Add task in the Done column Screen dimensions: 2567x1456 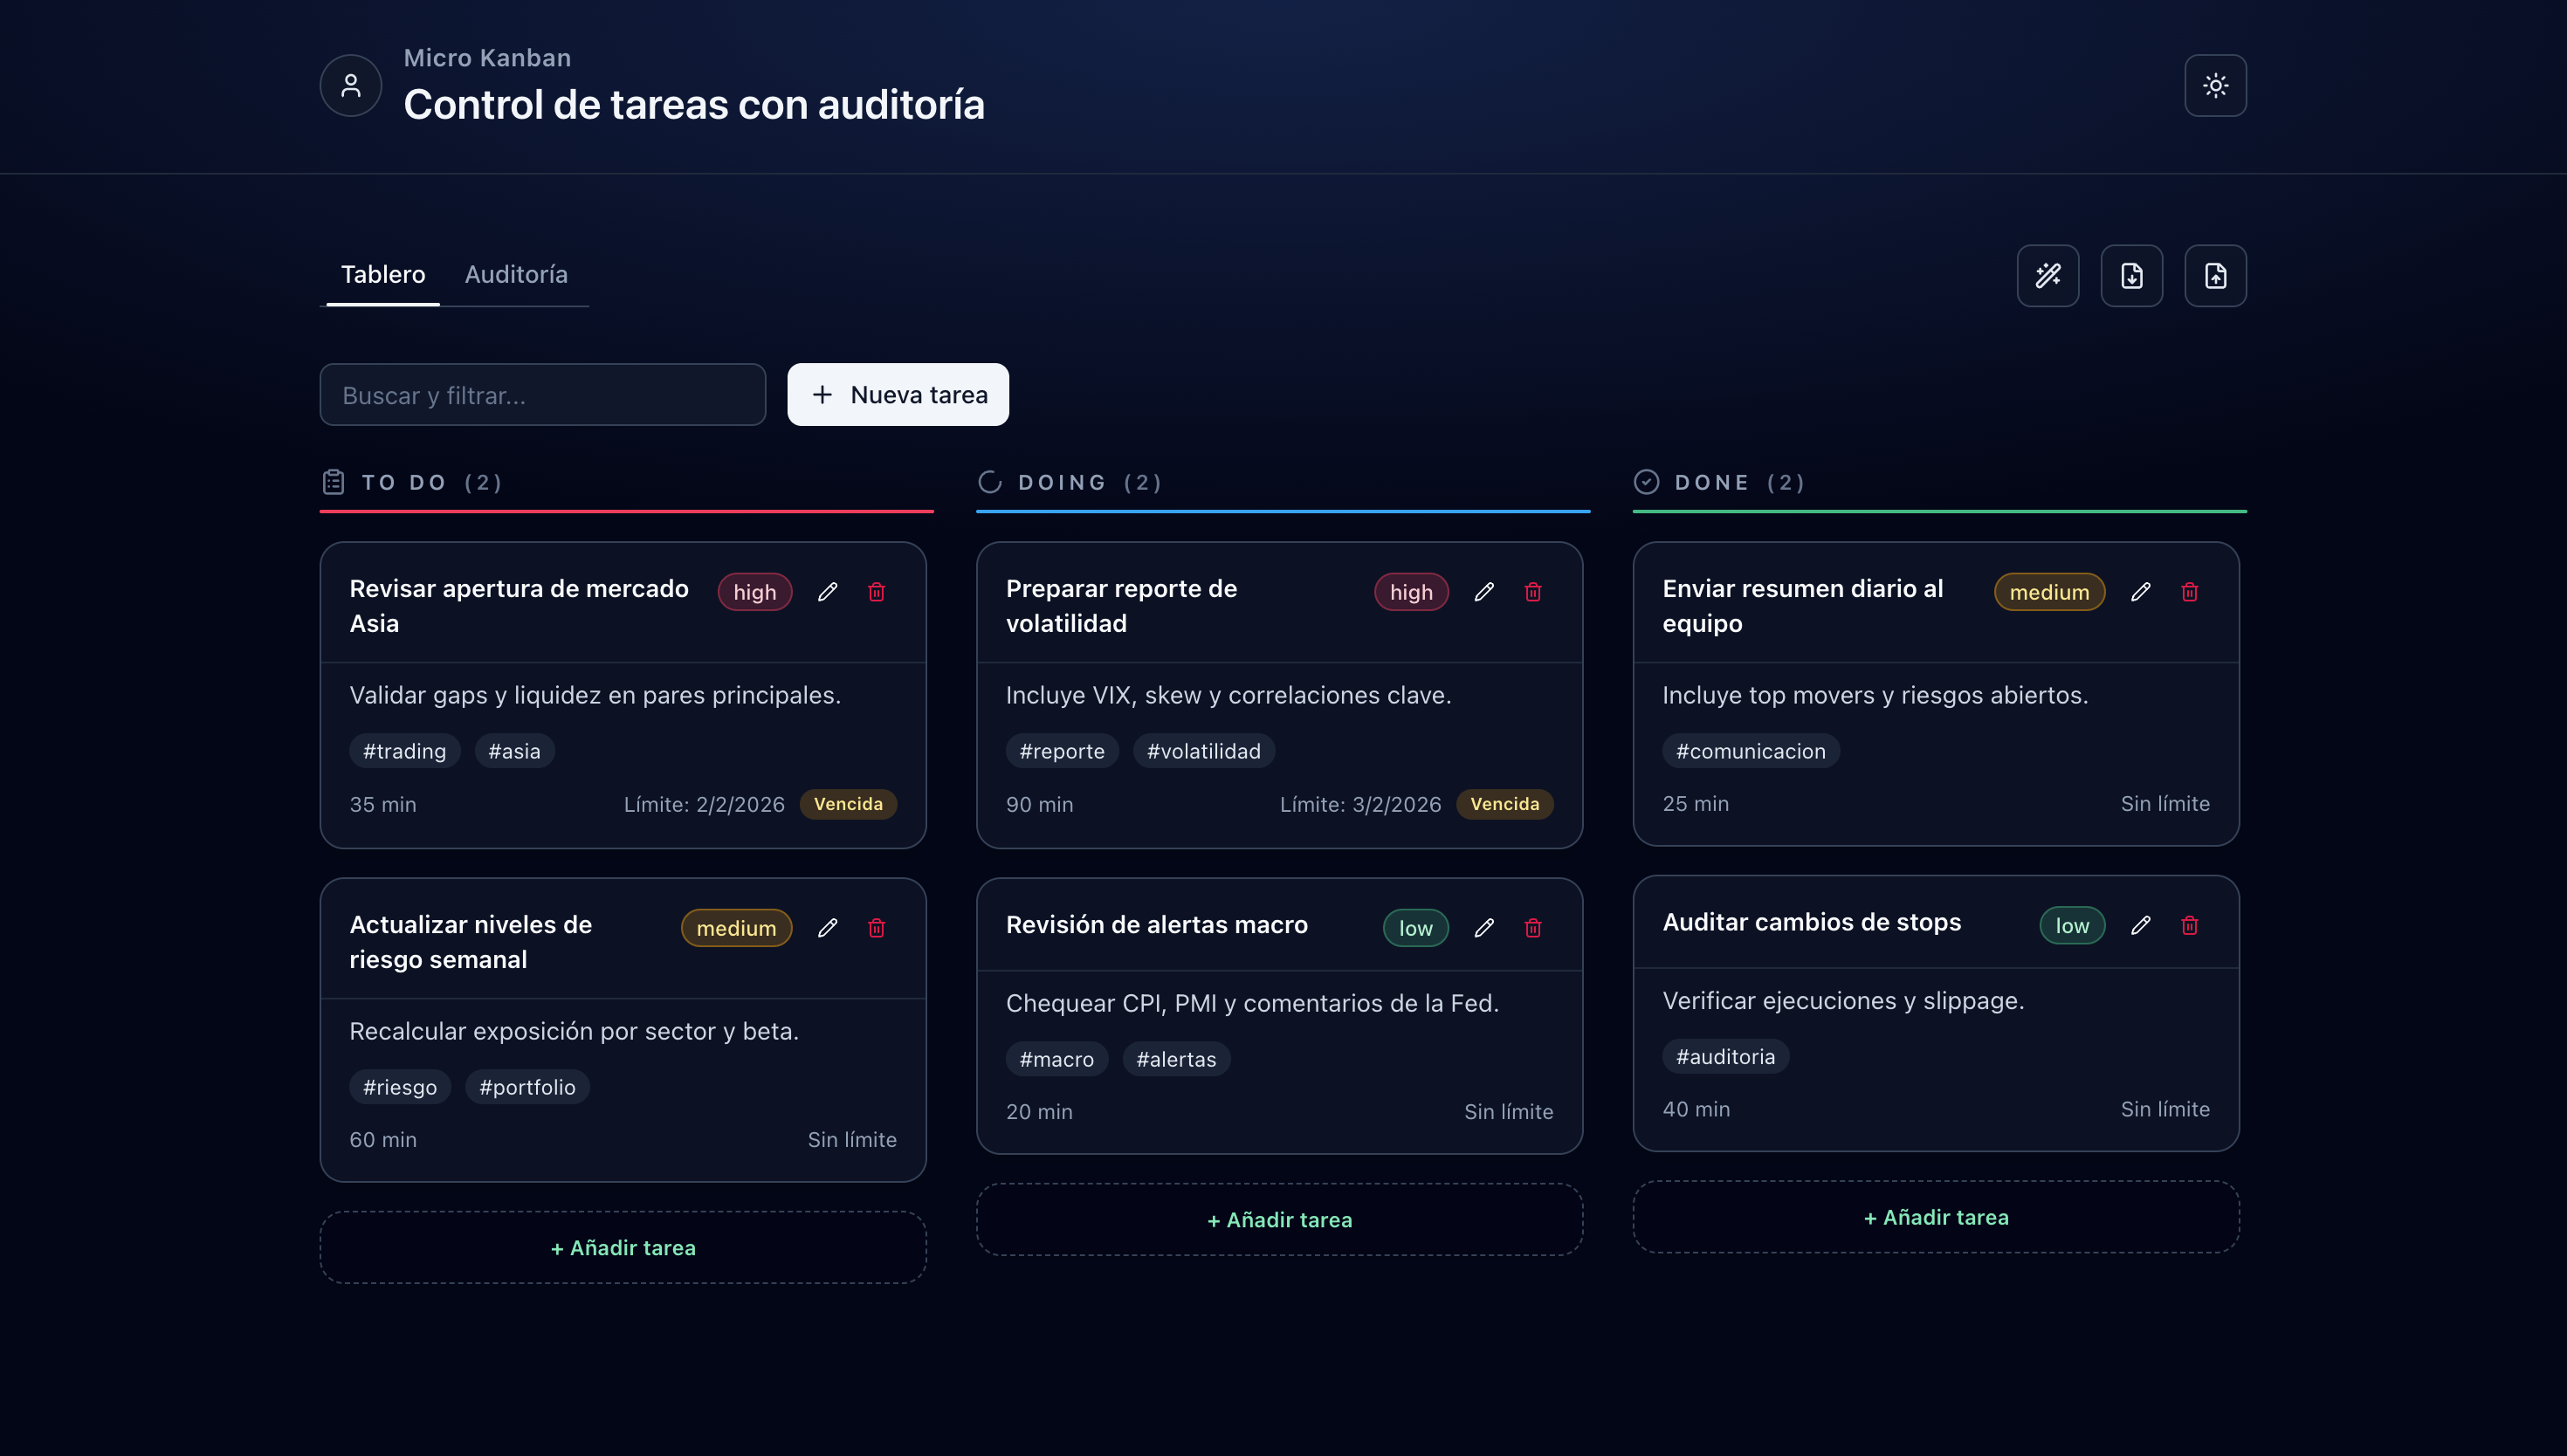pyautogui.click(x=1935, y=1217)
